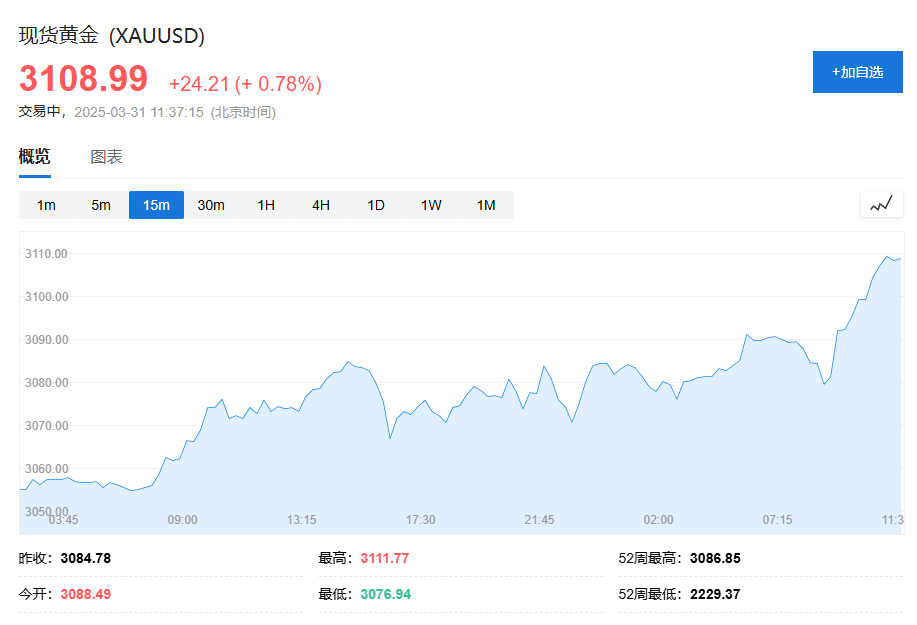Select the 5m interval
This screenshot has width=917, height=625.
tap(101, 205)
